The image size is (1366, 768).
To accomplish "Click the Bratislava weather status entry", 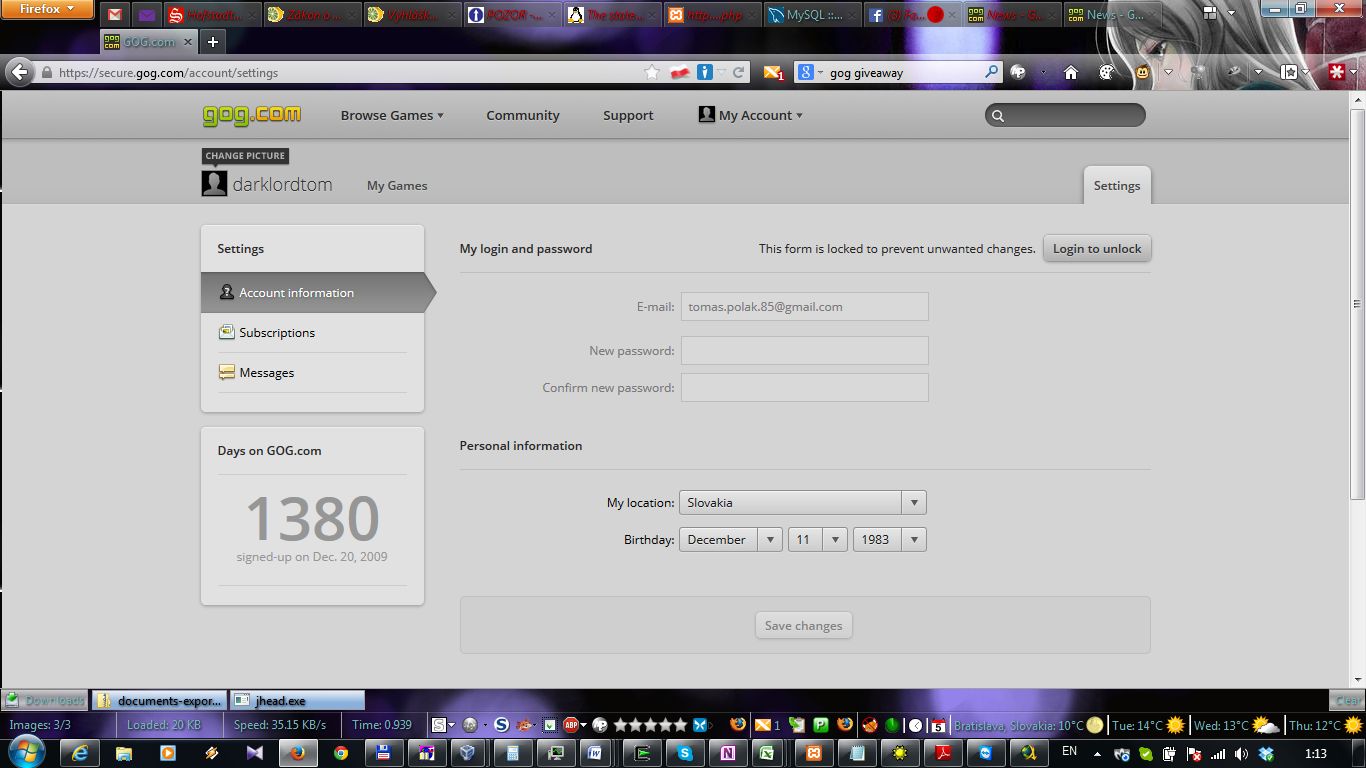I will [x=1028, y=725].
